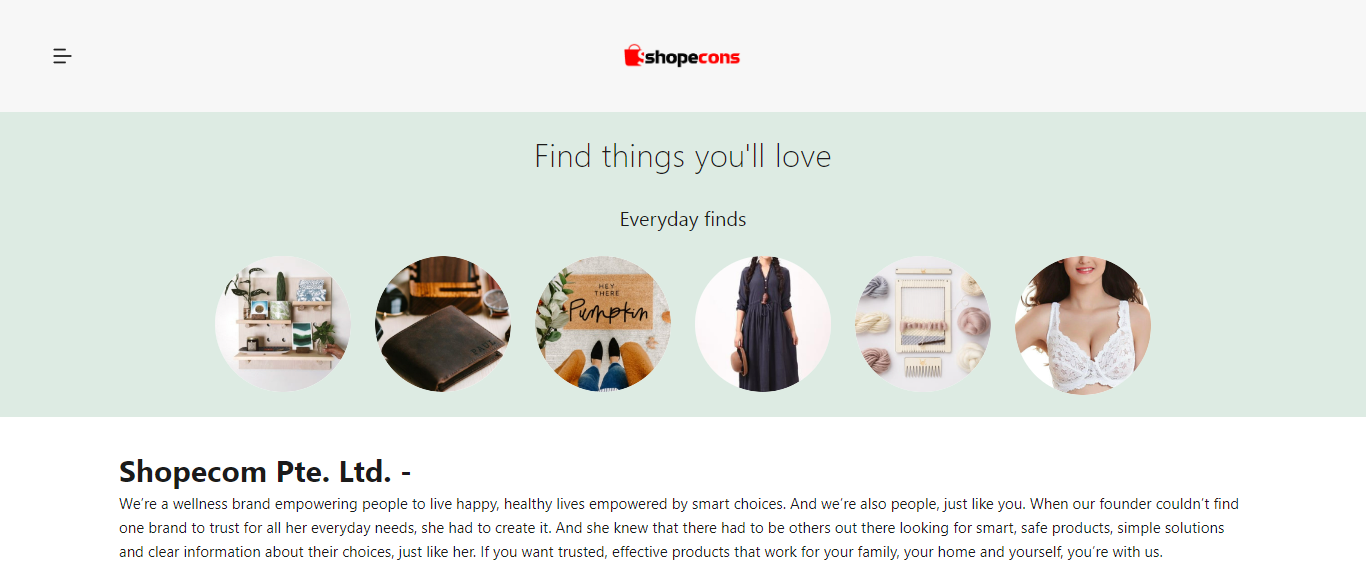Image resolution: width=1366 pixels, height=578 pixels.
Task: Click the 'Everyday finds' subheading
Action: coord(682,219)
